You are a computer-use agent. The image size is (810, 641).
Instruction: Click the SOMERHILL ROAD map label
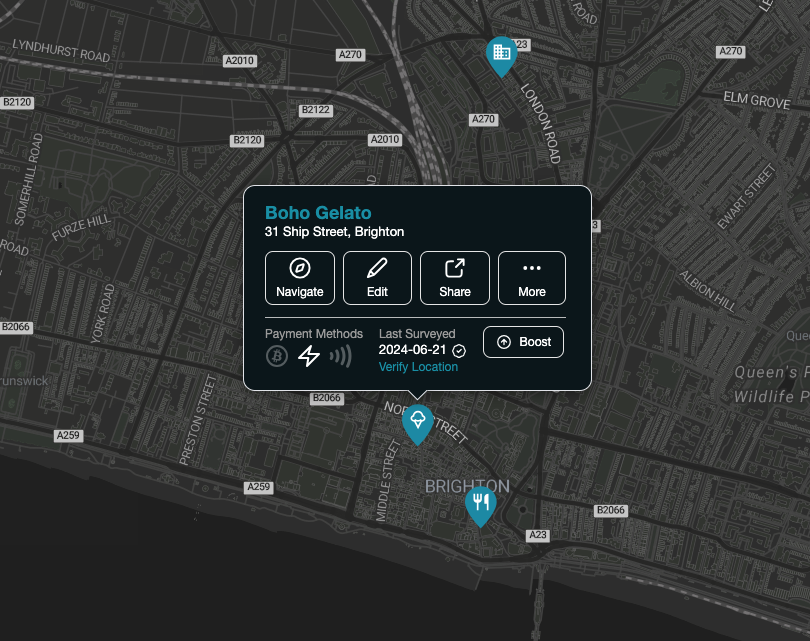coord(28,179)
